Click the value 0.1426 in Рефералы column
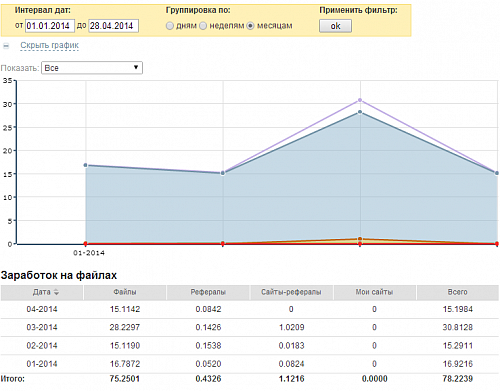The width and height of the screenshot is (500, 391). tap(208, 327)
